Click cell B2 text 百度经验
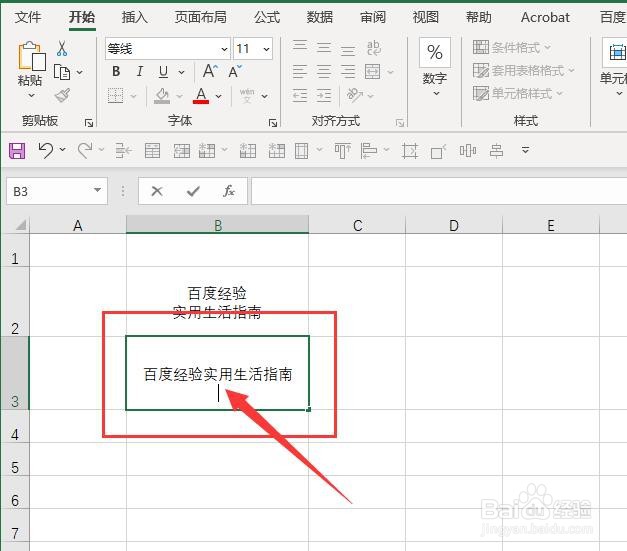The width and height of the screenshot is (627, 551). [x=217, y=293]
